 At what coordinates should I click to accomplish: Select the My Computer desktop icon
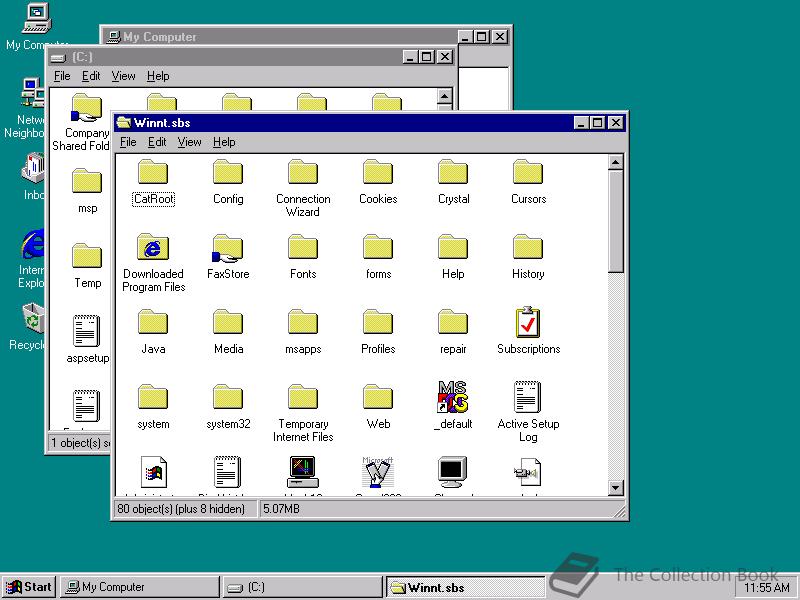[x=37, y=27]
